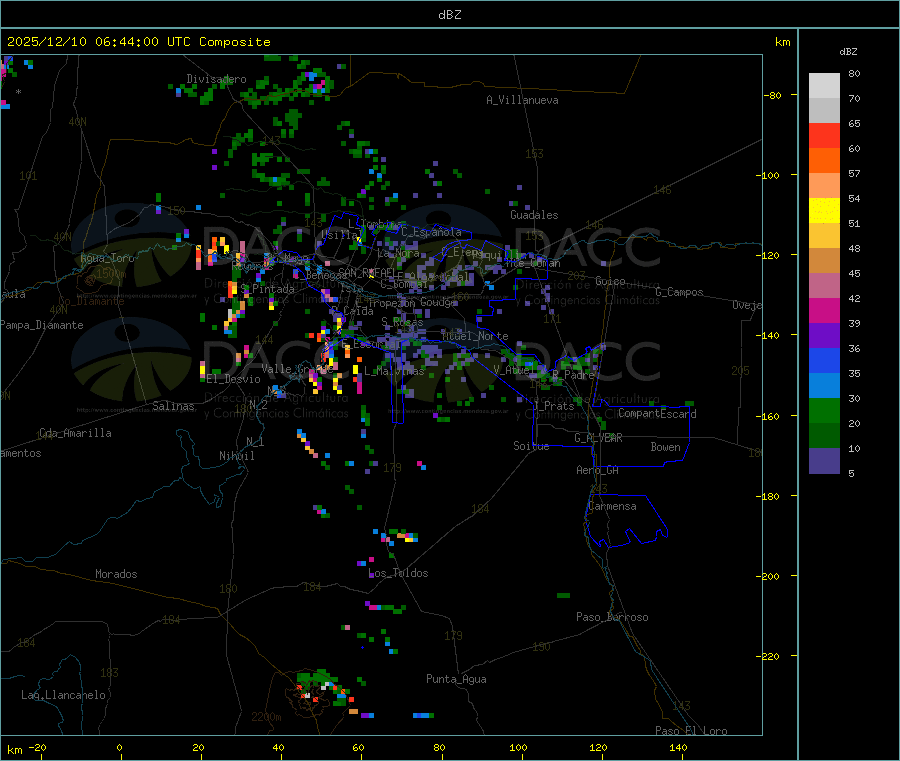Click the 'El_Desvio' place label
The height and width of the screenshot is (761, 900).
[234, 379]
